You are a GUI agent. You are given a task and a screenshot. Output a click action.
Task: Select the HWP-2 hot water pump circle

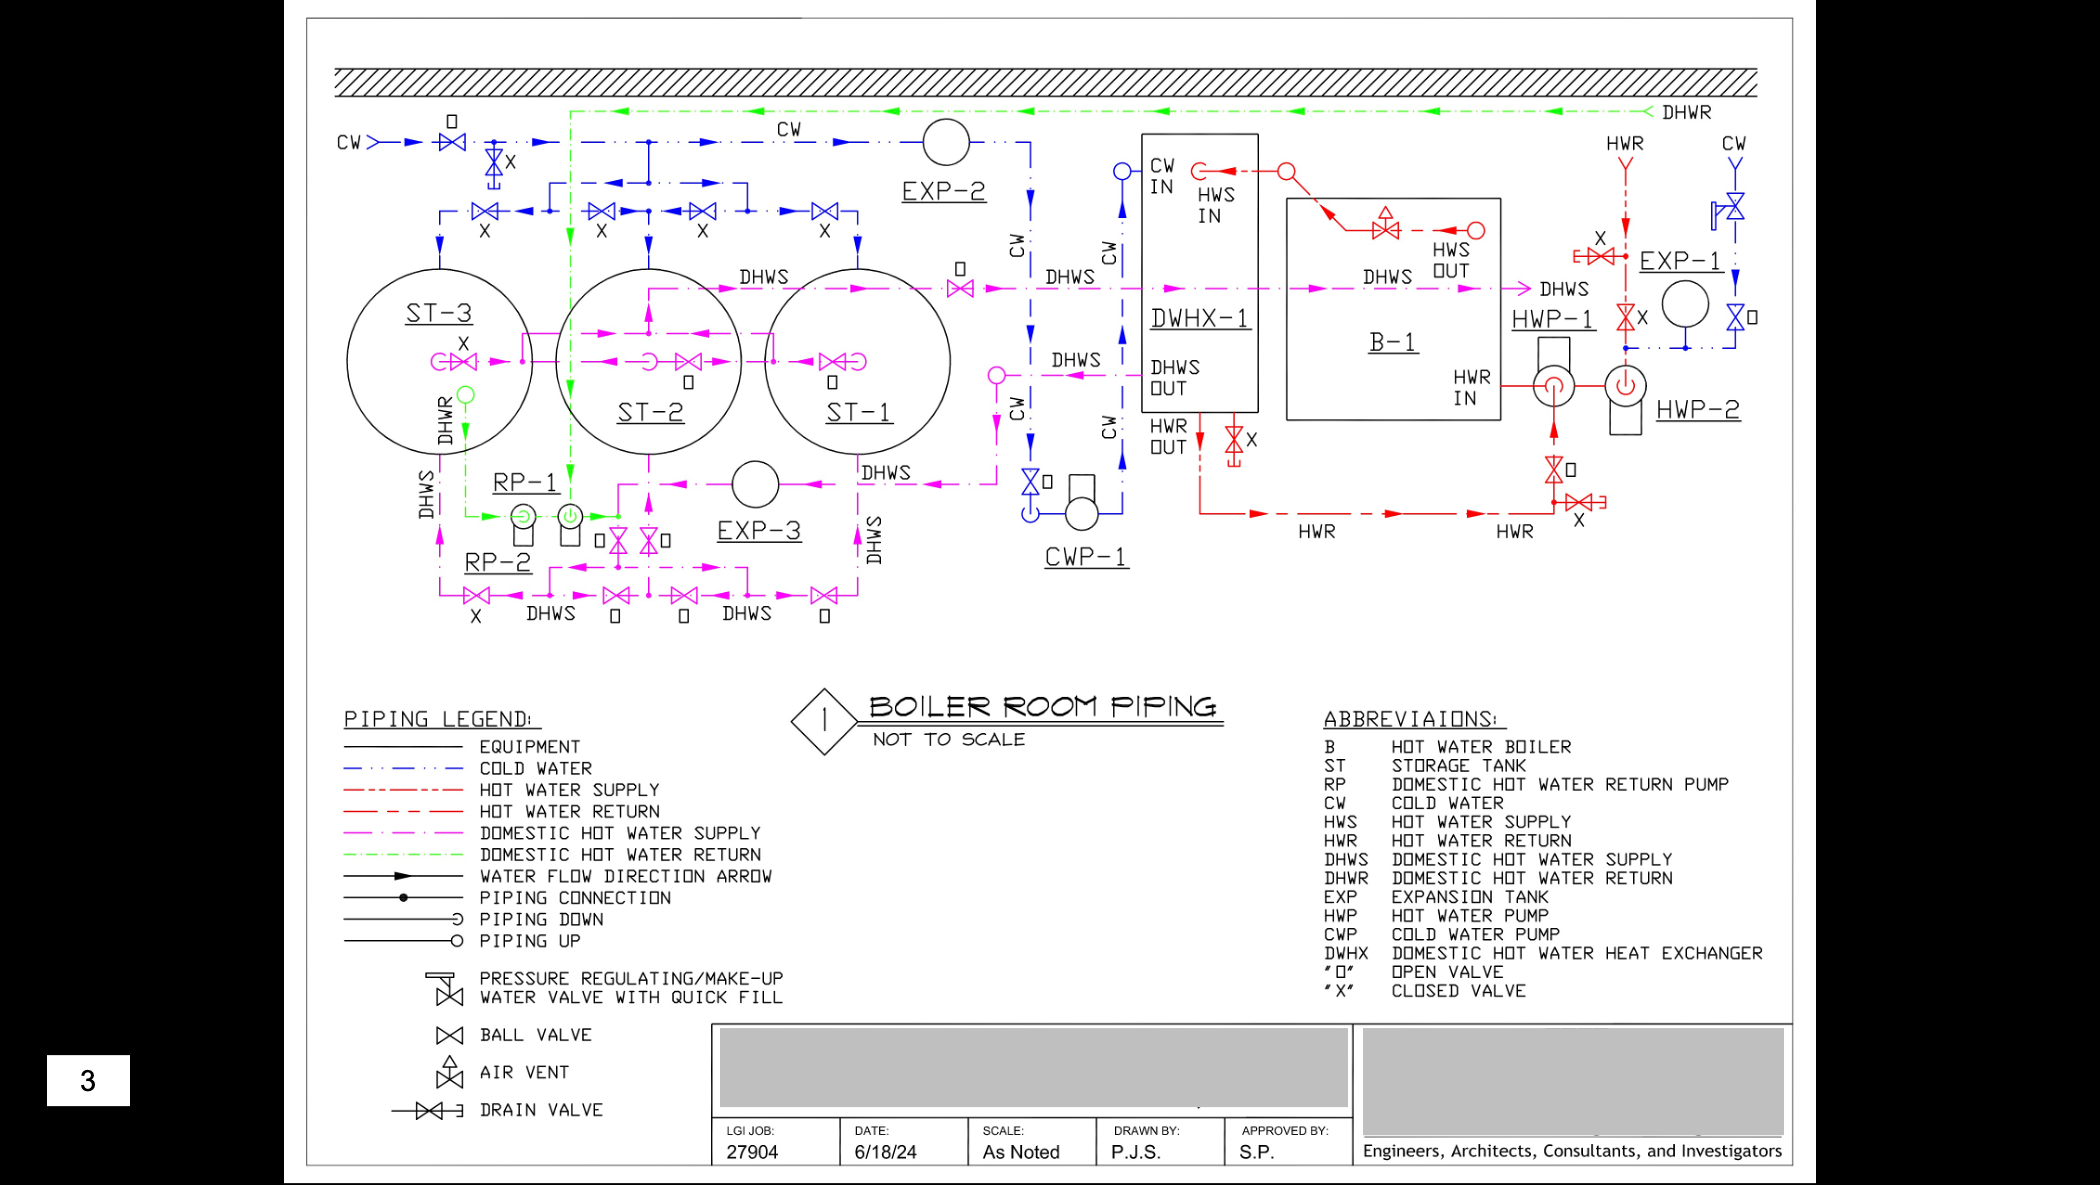1625,388
